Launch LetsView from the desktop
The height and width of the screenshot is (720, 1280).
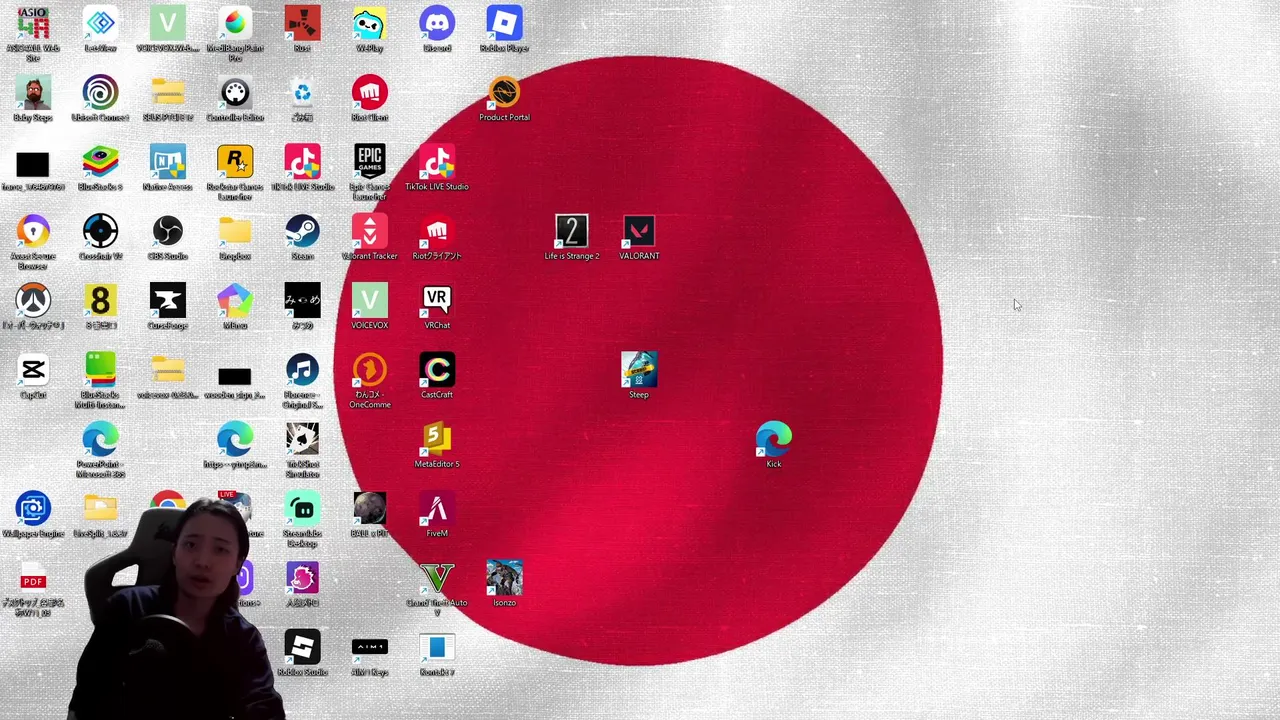[x=100, y=24]
